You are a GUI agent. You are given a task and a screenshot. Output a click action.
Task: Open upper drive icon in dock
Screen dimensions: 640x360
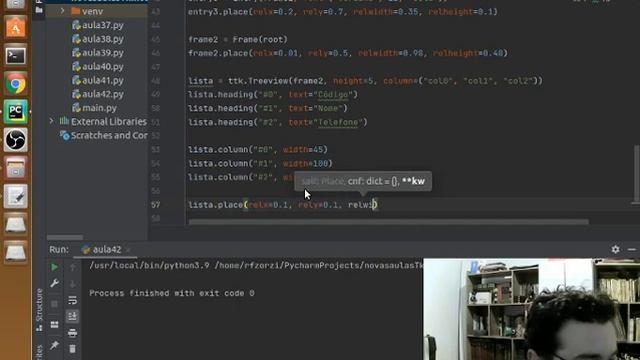click(16, 224)
